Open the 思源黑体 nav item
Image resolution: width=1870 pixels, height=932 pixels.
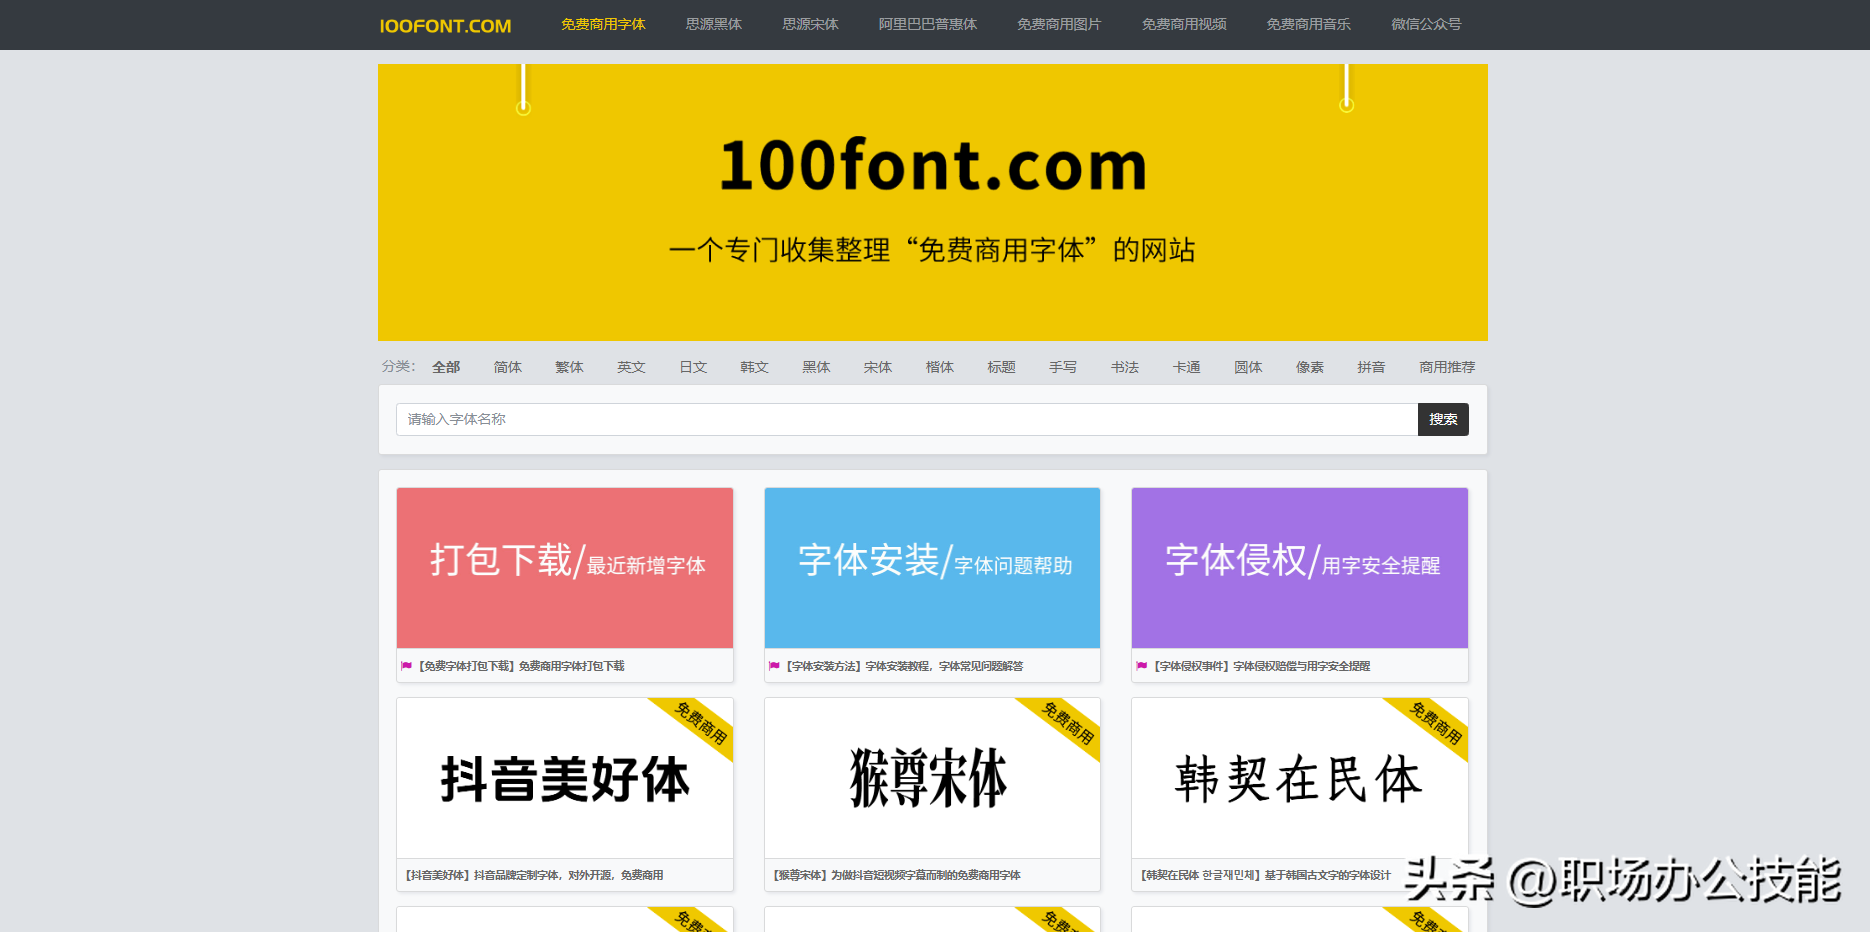(714, 24)
